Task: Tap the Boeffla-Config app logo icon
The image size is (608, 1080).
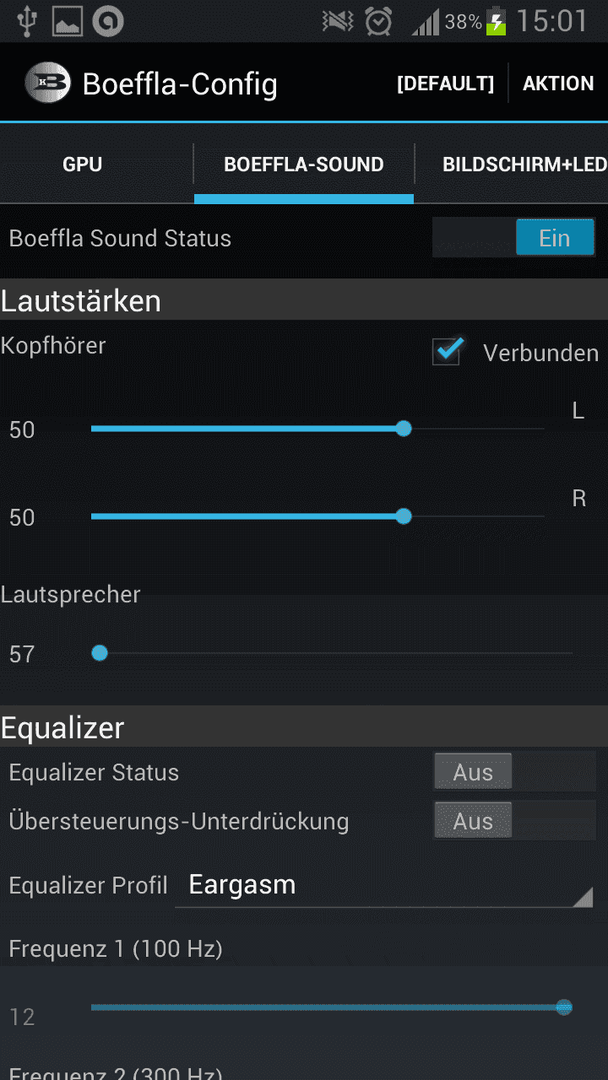Action: click(48, 83)
